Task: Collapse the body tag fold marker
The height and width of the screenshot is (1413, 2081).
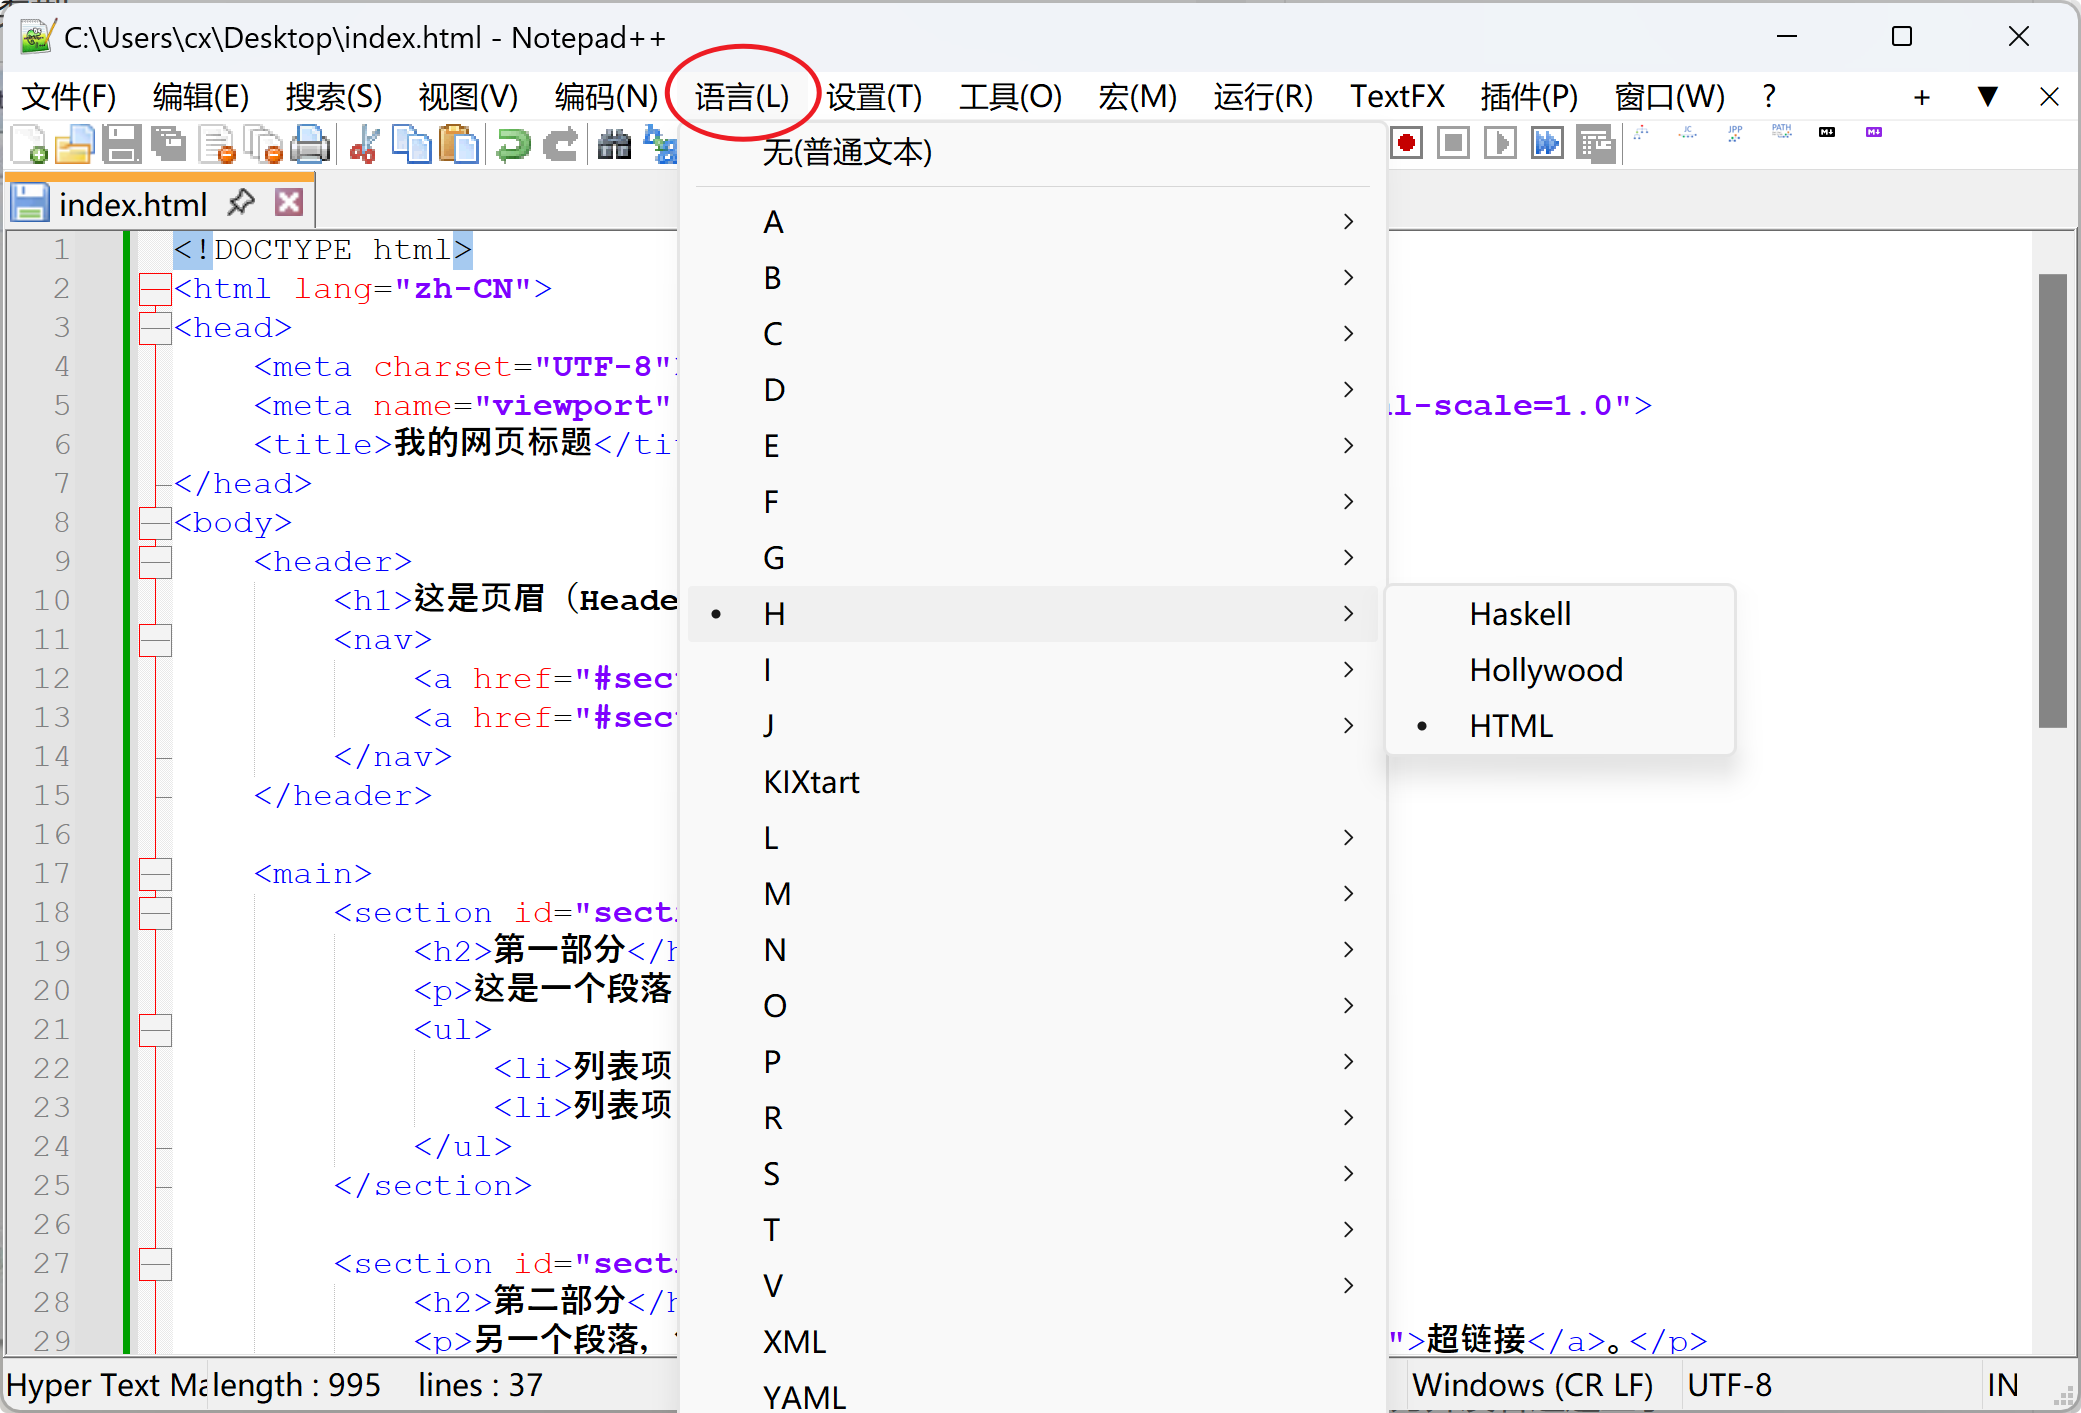Action: coord(155,522)
